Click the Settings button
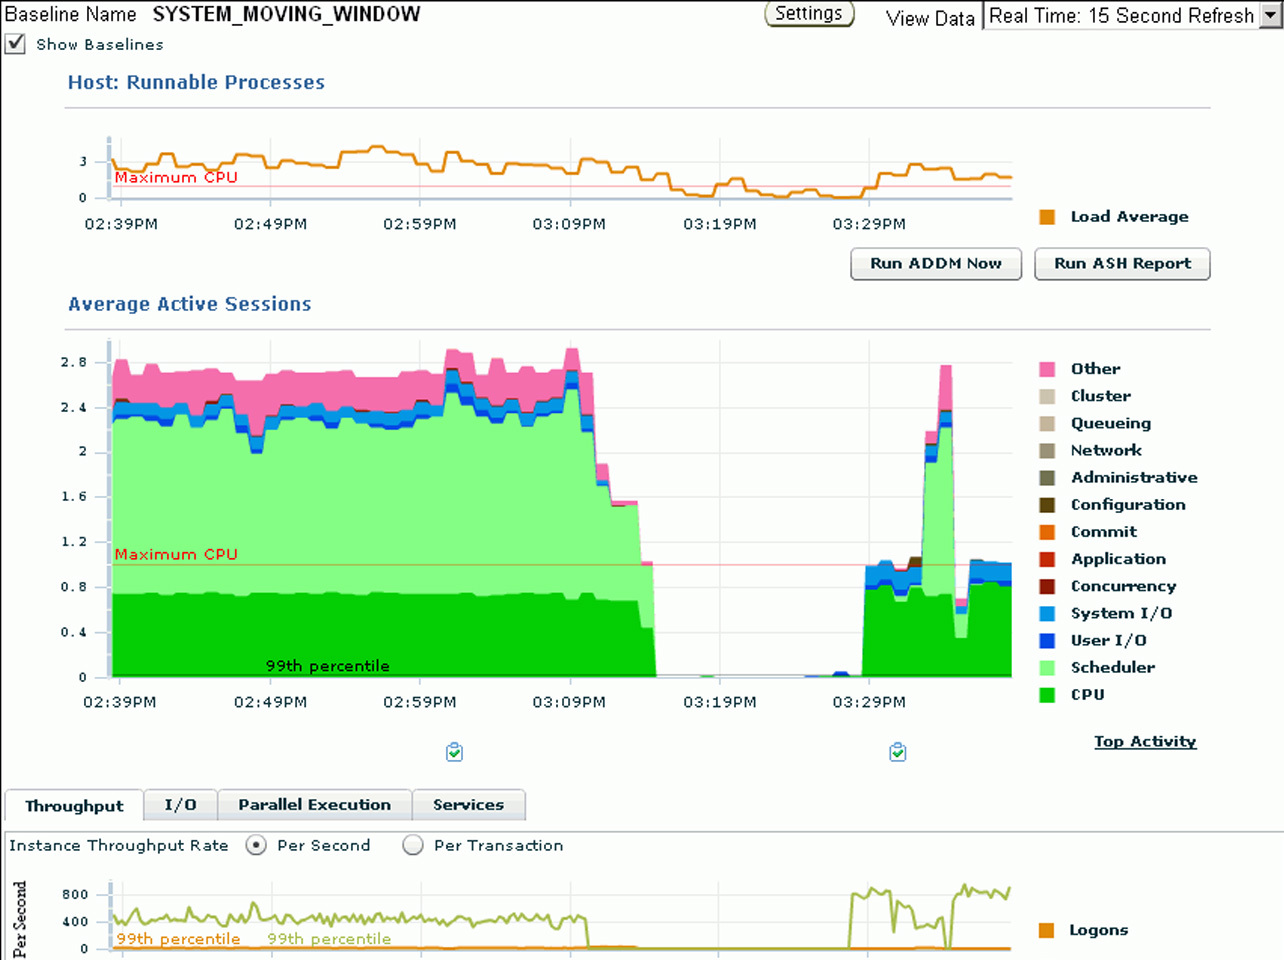Screen dimensions: 1284x960 [x=809, y=14]
